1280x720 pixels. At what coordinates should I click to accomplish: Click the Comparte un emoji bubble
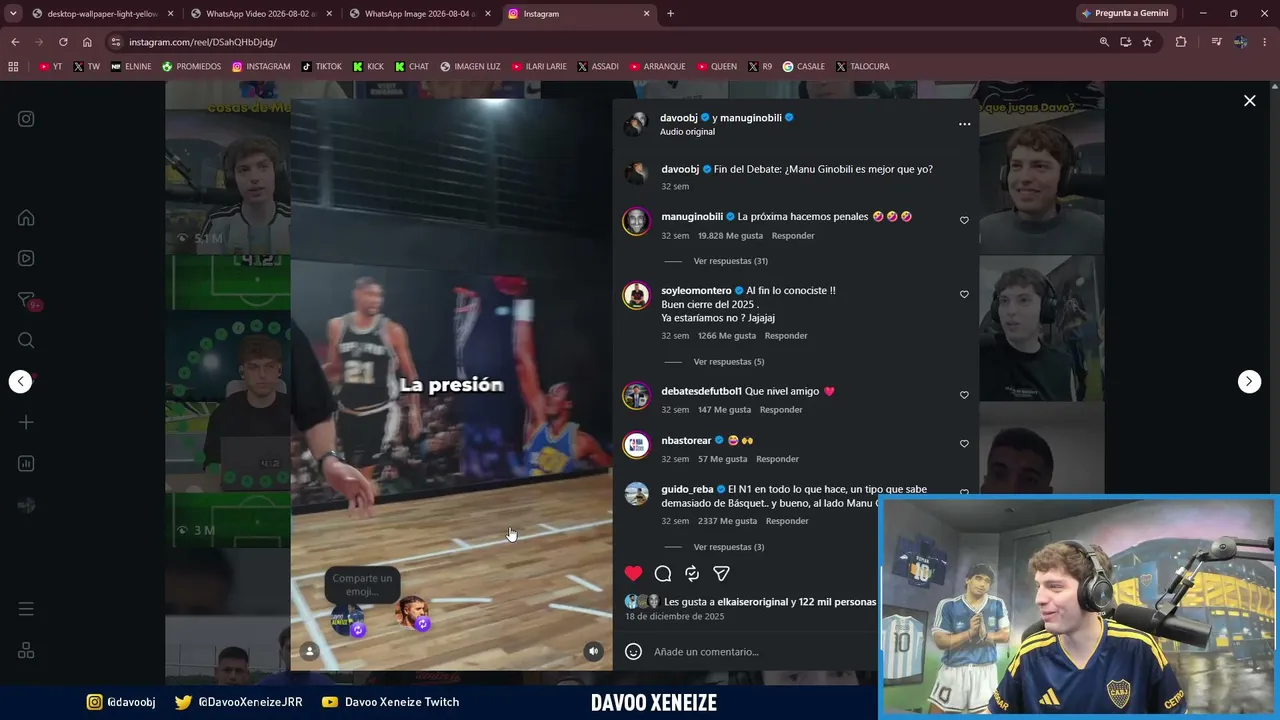coord(362,585)
